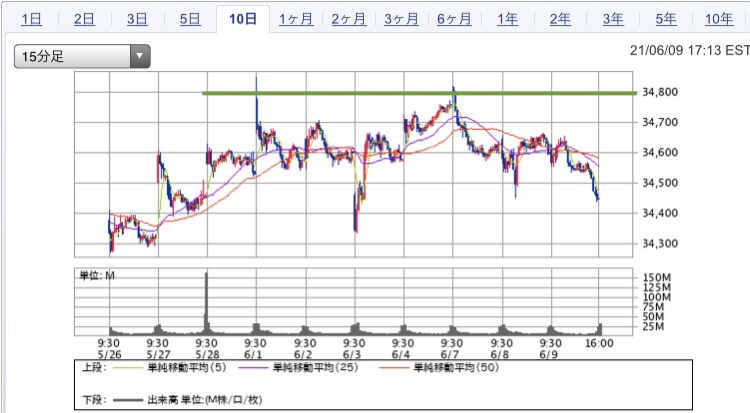
Task: Click the 単純移動平均(25) legend entry
Action: (x=316, y=368)
